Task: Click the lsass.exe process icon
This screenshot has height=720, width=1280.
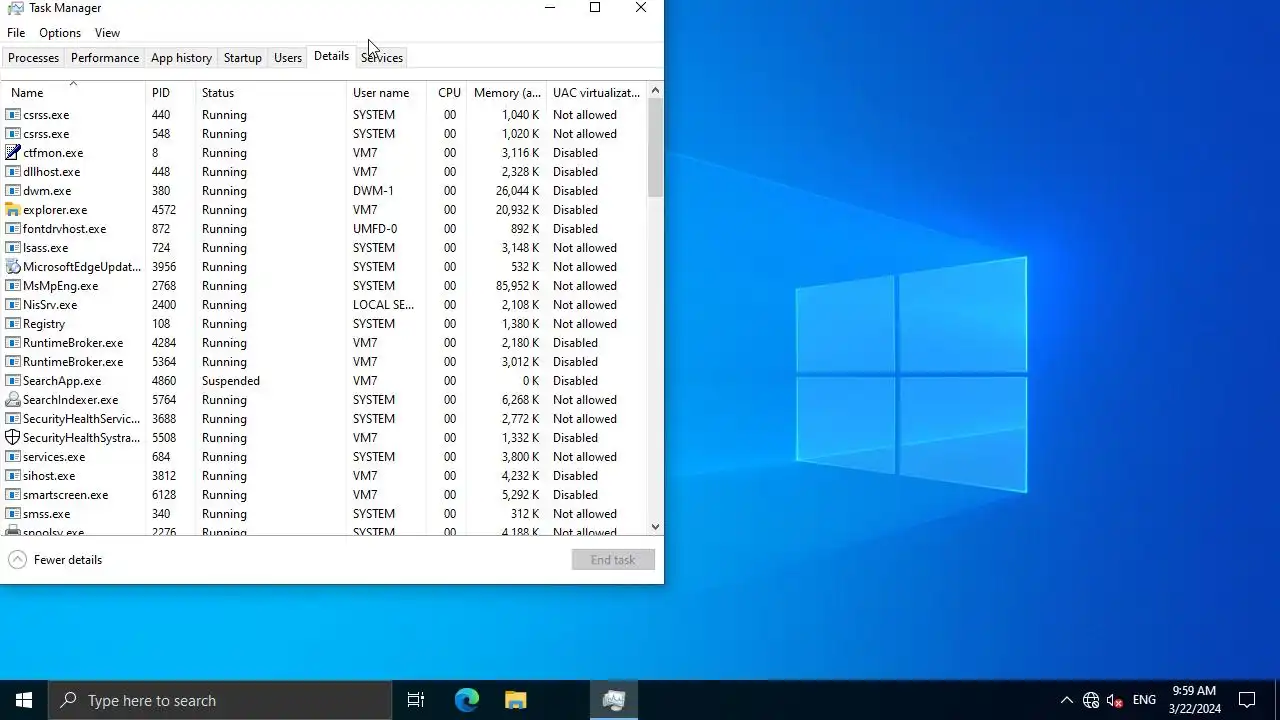Action: (x=13, y=248)
